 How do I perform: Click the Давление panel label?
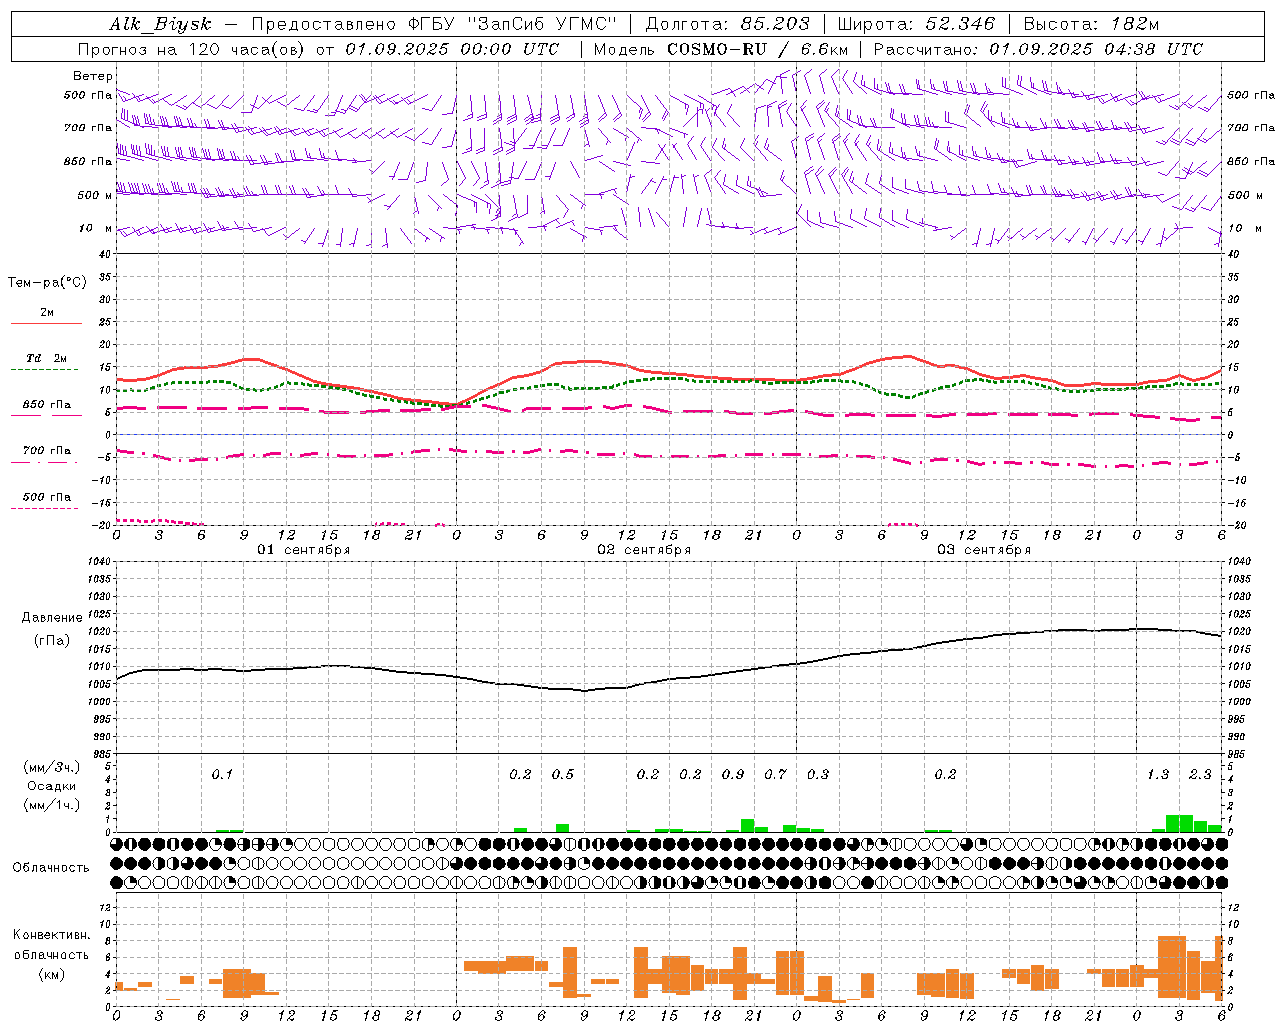click(51, 618)
